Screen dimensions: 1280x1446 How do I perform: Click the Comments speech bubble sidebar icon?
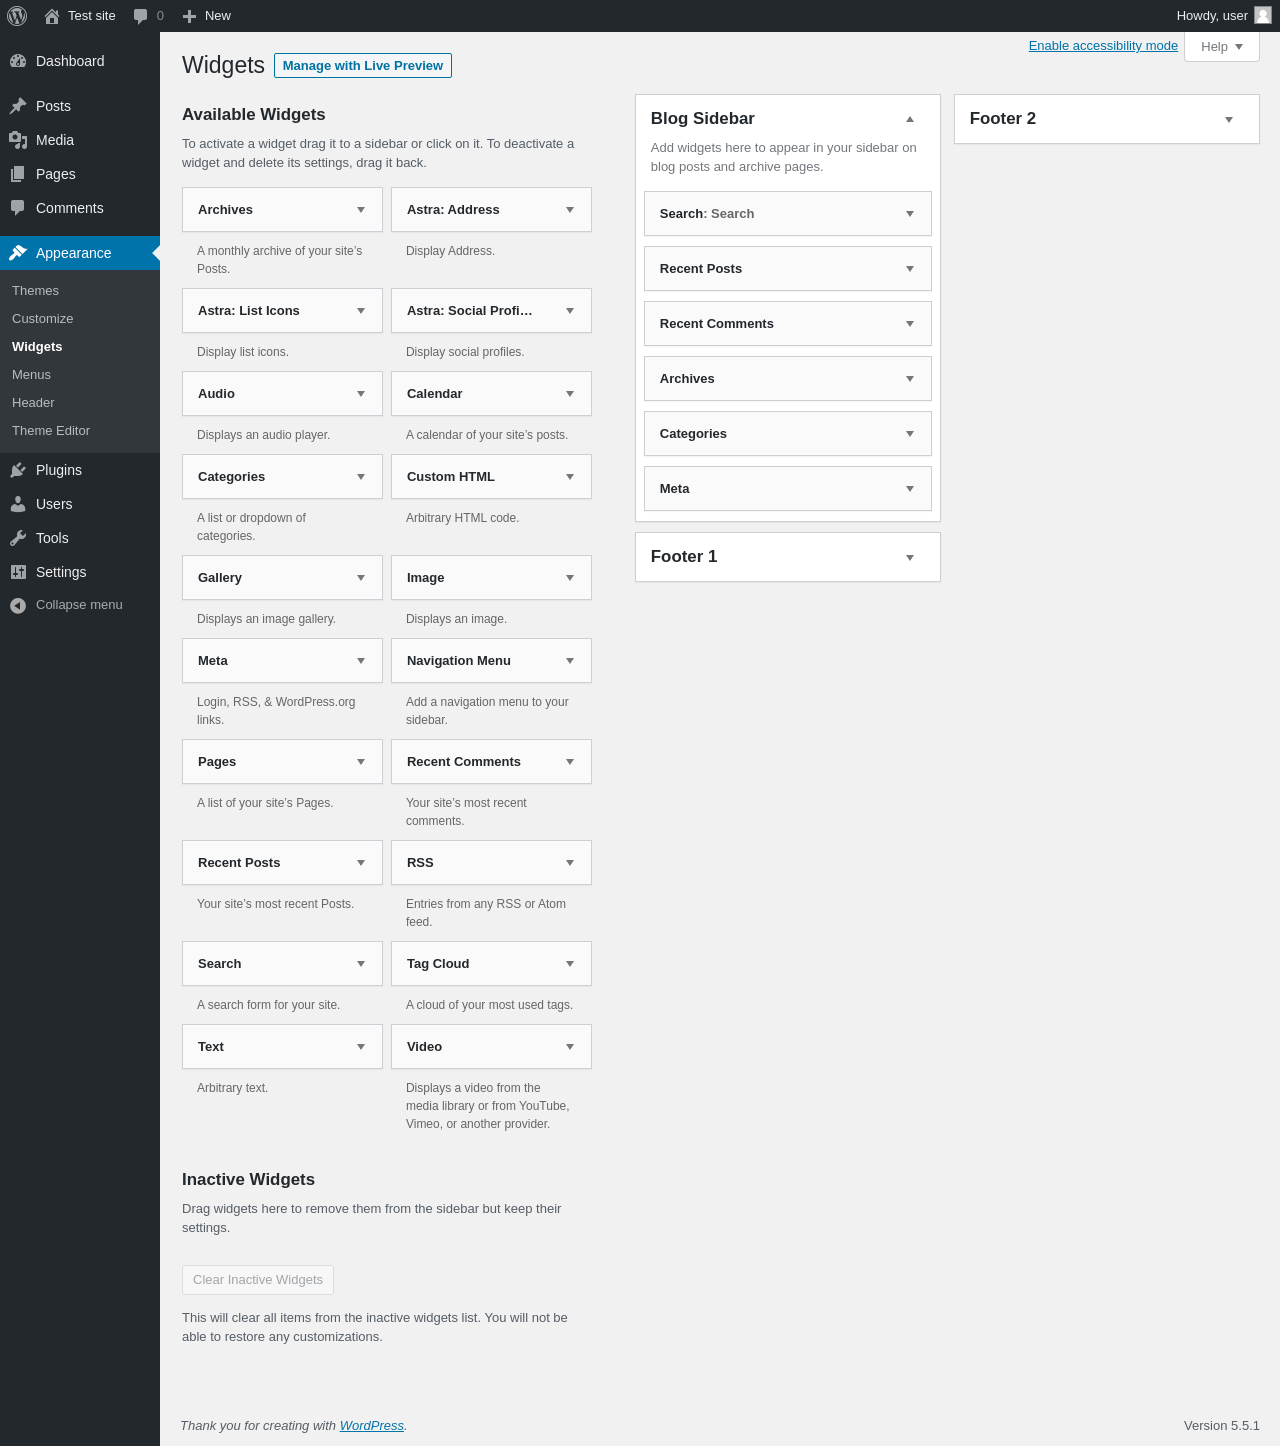click(18, 208)
